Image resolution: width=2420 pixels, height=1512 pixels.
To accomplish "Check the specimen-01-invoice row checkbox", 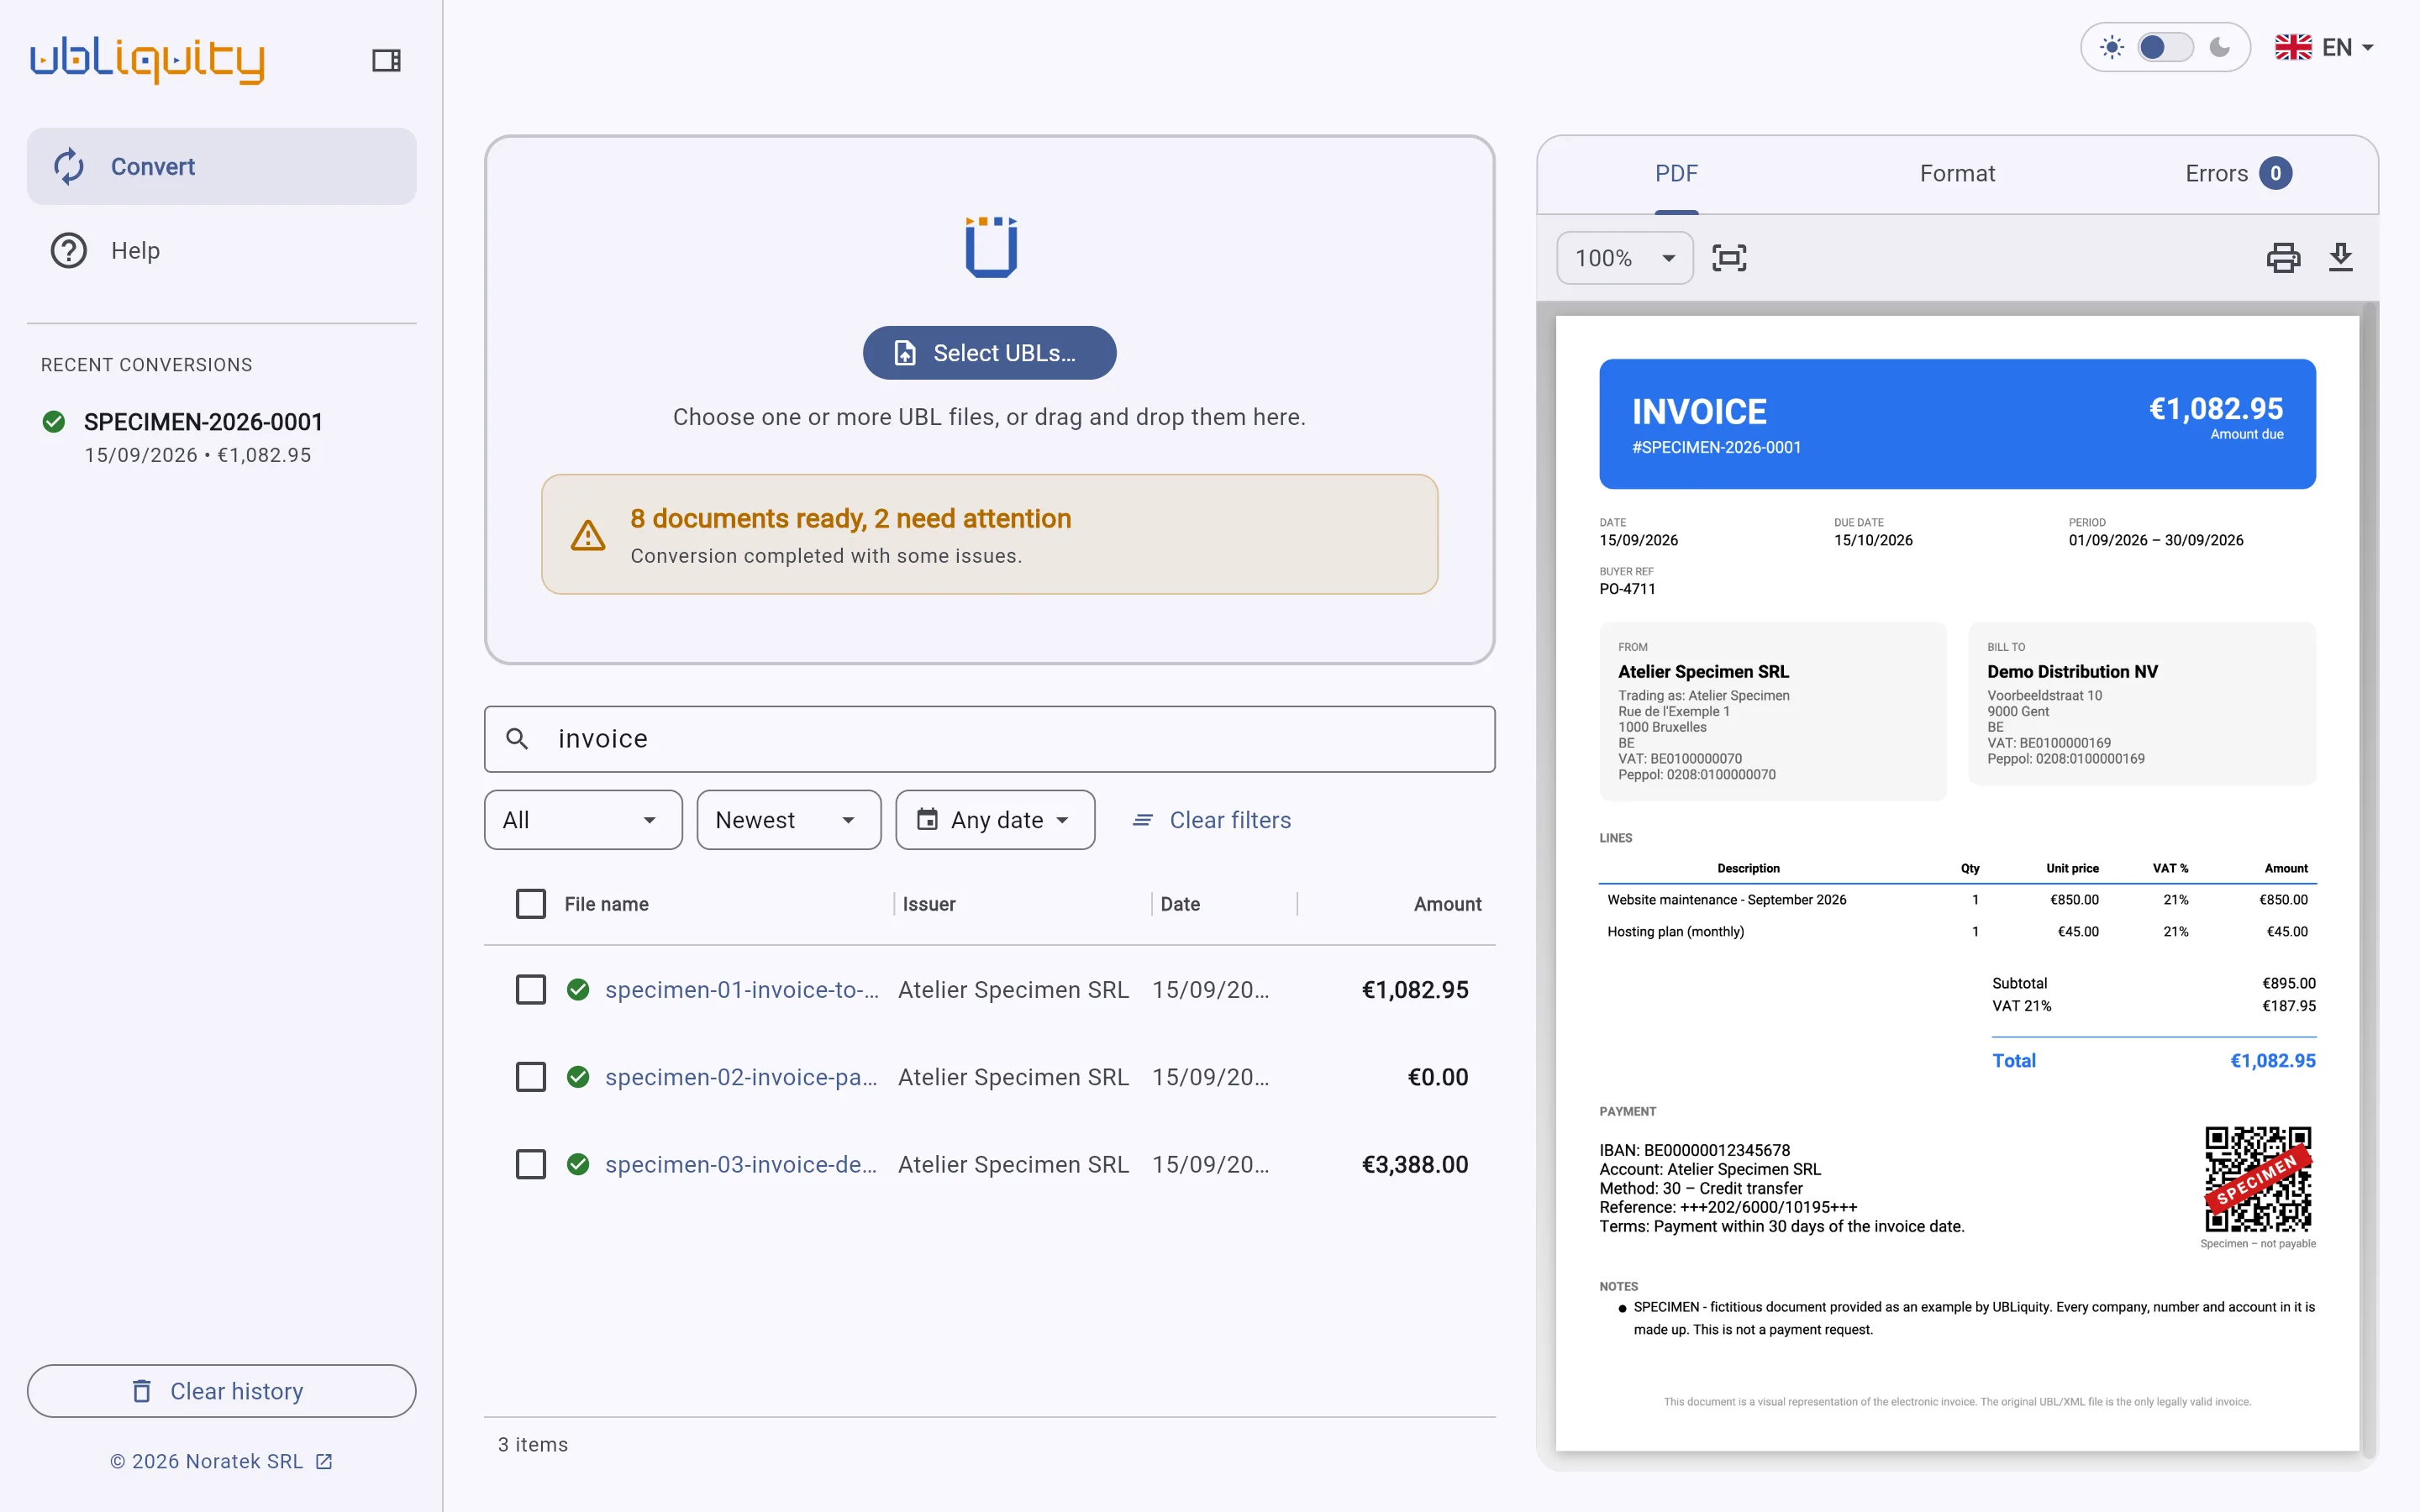I will (531, 990).
